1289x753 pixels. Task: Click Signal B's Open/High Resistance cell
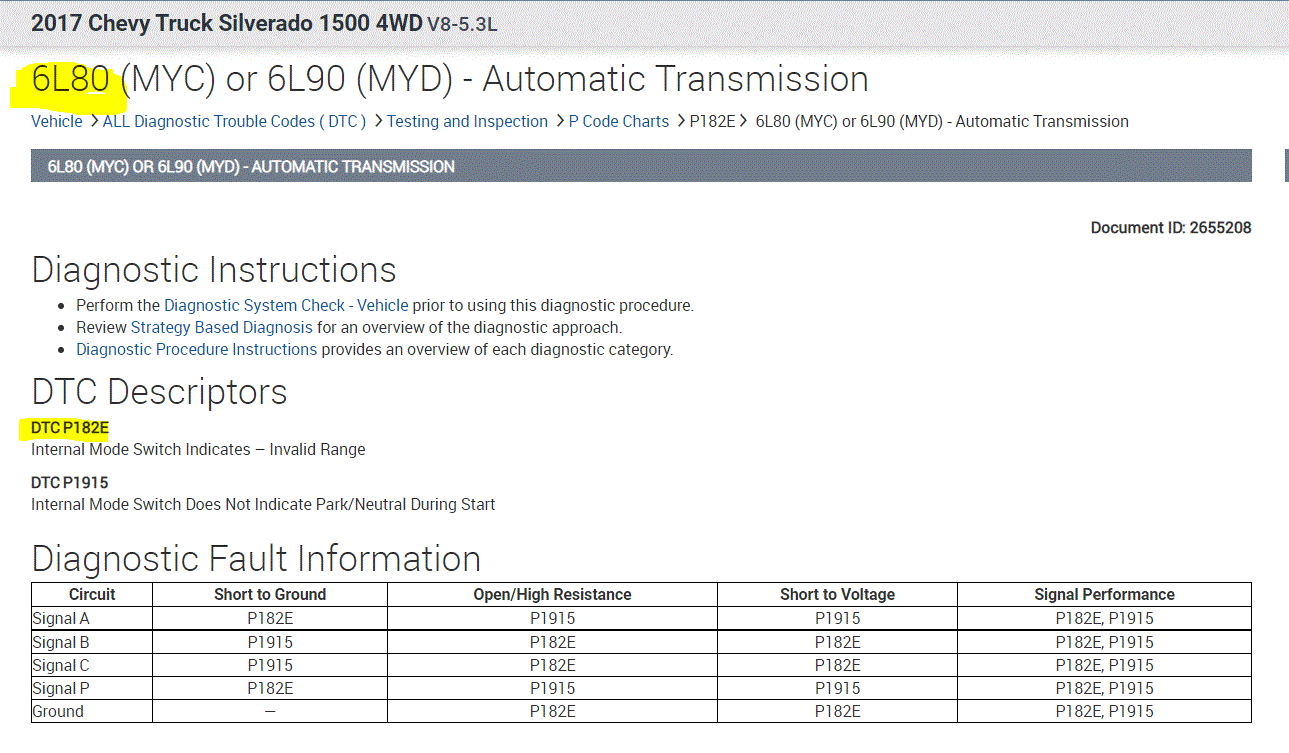tap(552, 642)
